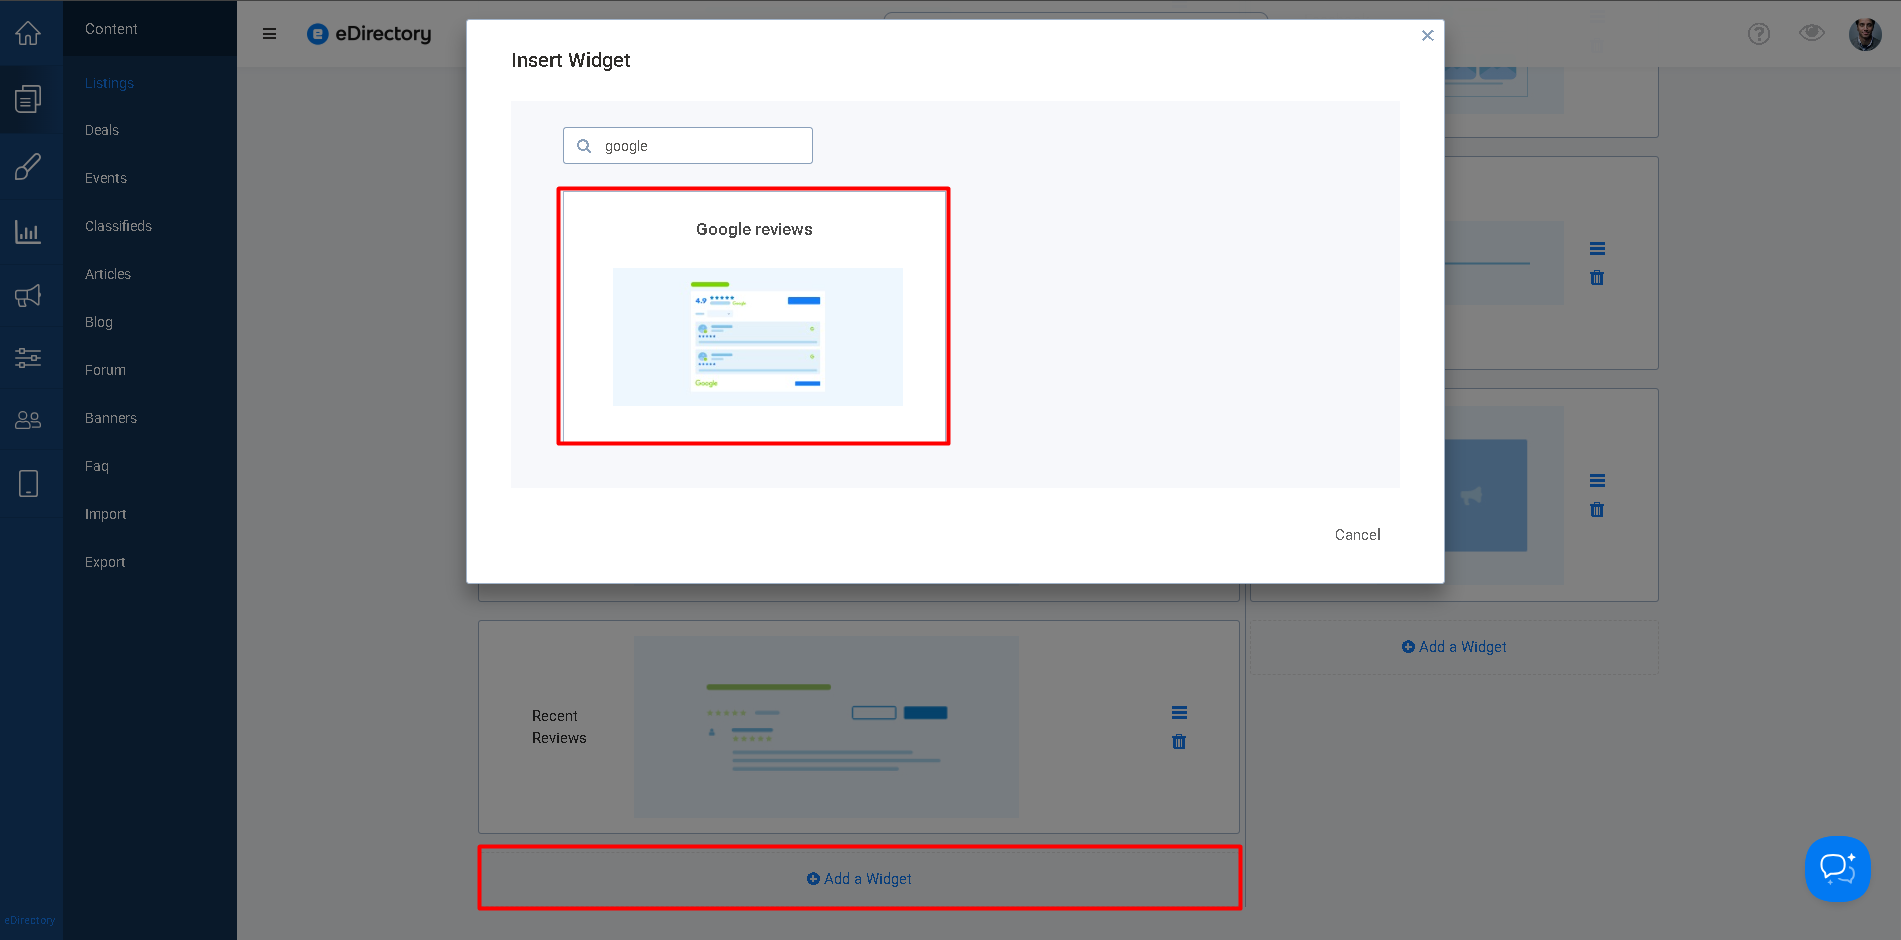Click reorder handle of megaphone banner widget
Image resolution: width=1901 pixels, height=940 pixels.
coord(1597,481)
